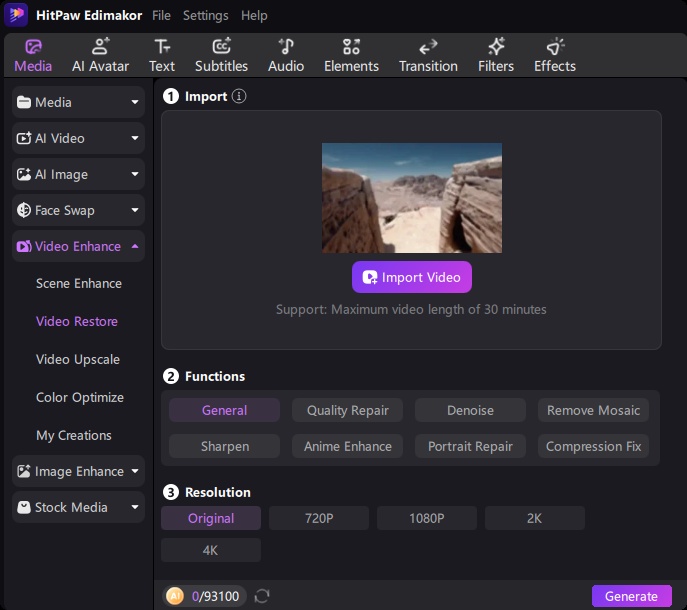Open the Help menu

(x=254, y=15)
